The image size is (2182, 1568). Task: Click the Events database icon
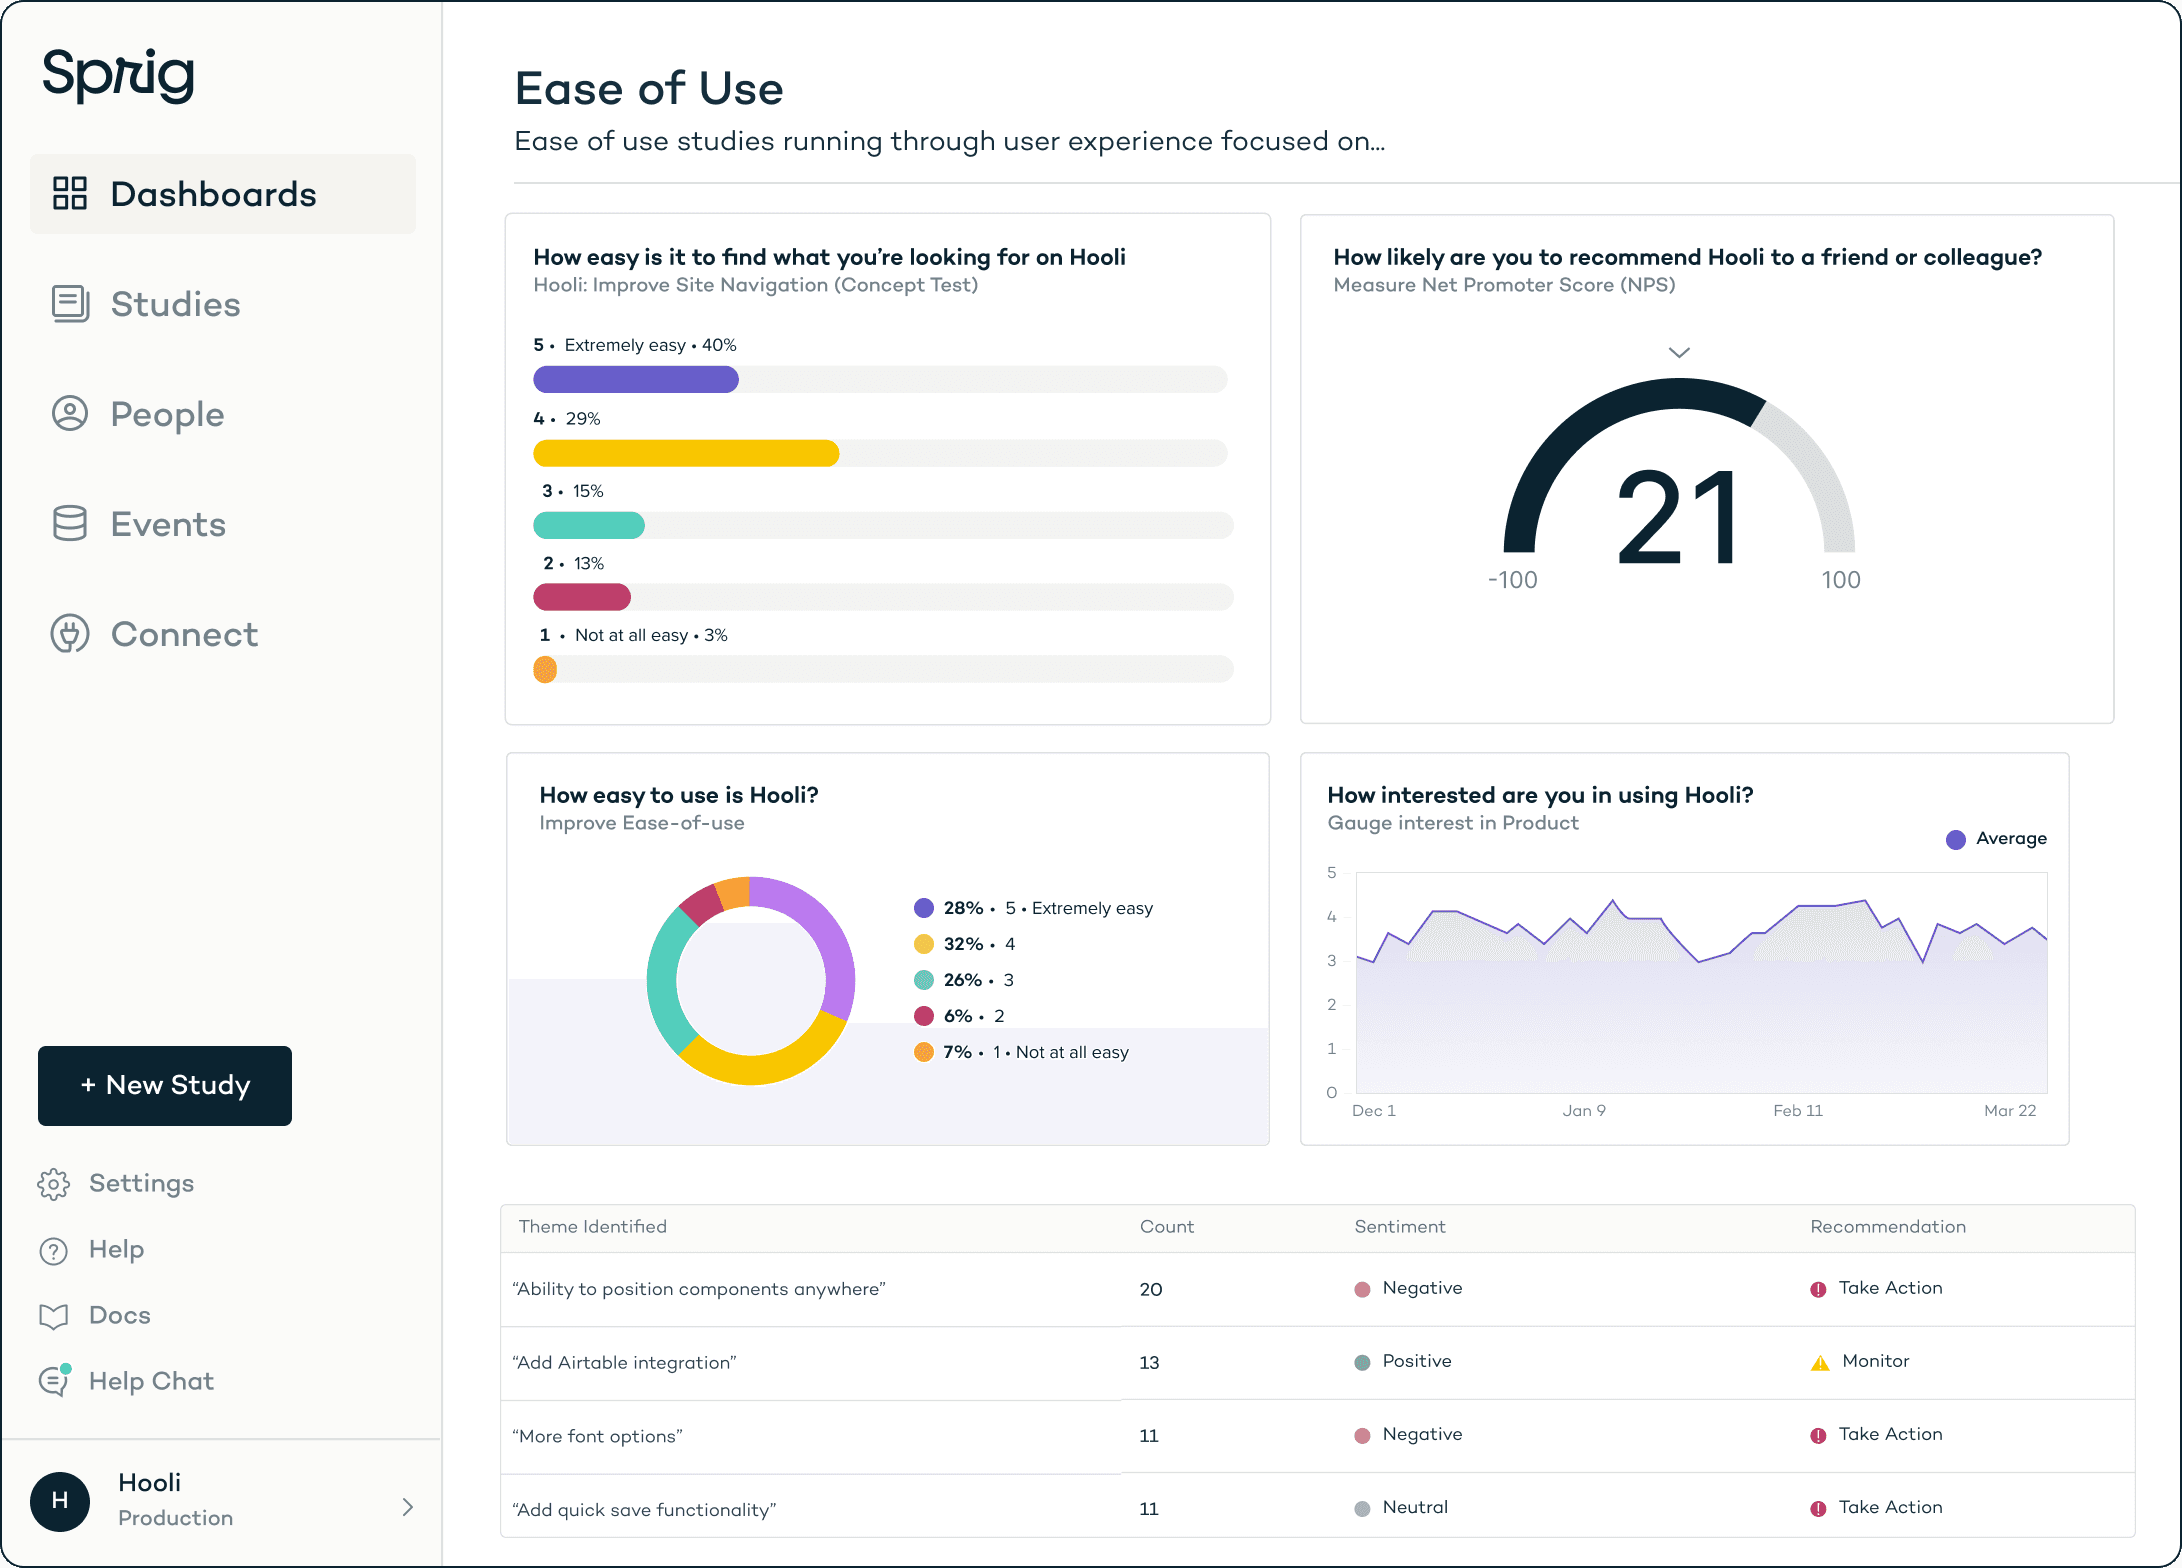coord(70,523)
